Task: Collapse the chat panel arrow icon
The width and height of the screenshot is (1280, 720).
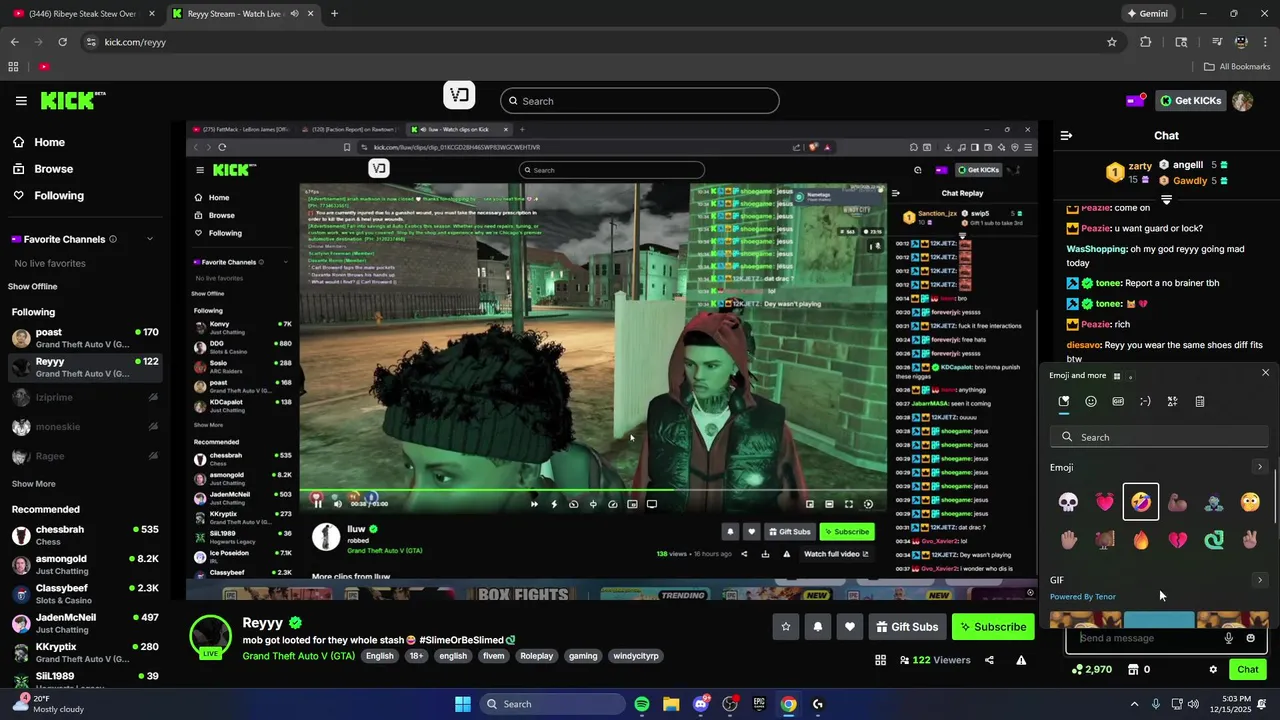Action: pyautogui.click(x=1066, y=135)
